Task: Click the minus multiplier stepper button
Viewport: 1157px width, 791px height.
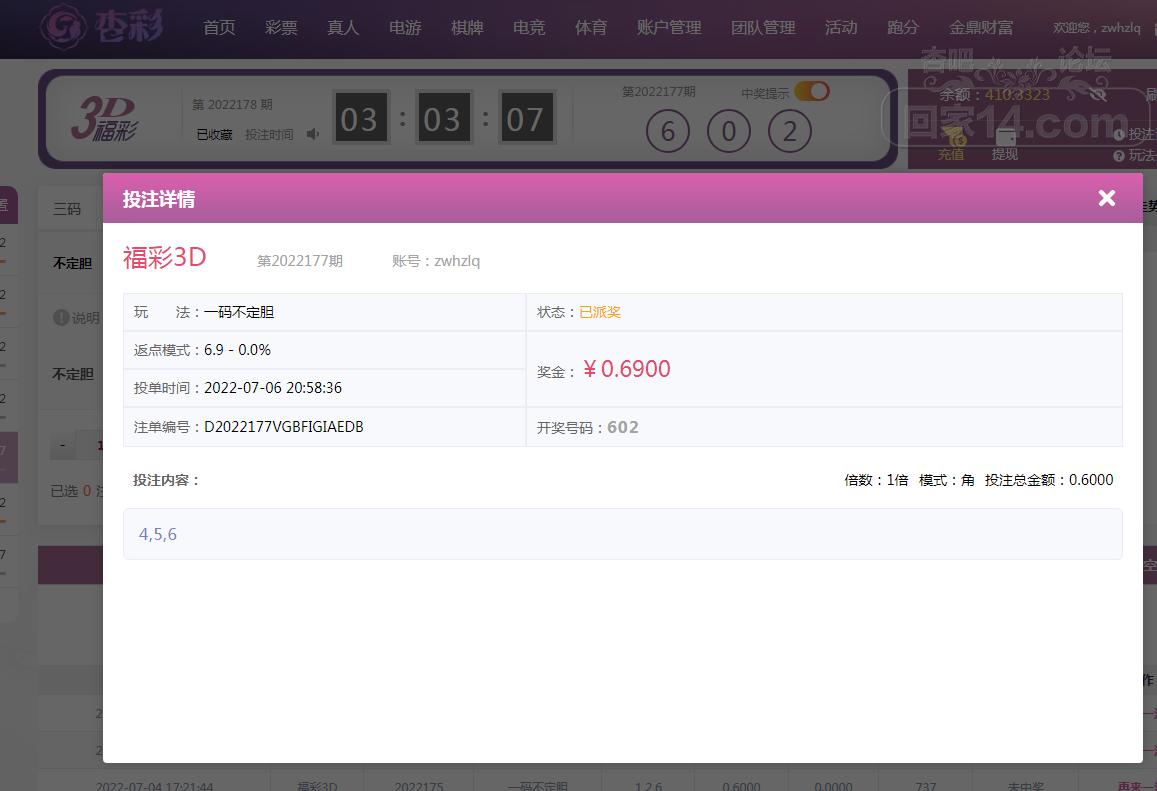Action: (x=63, y=445)
